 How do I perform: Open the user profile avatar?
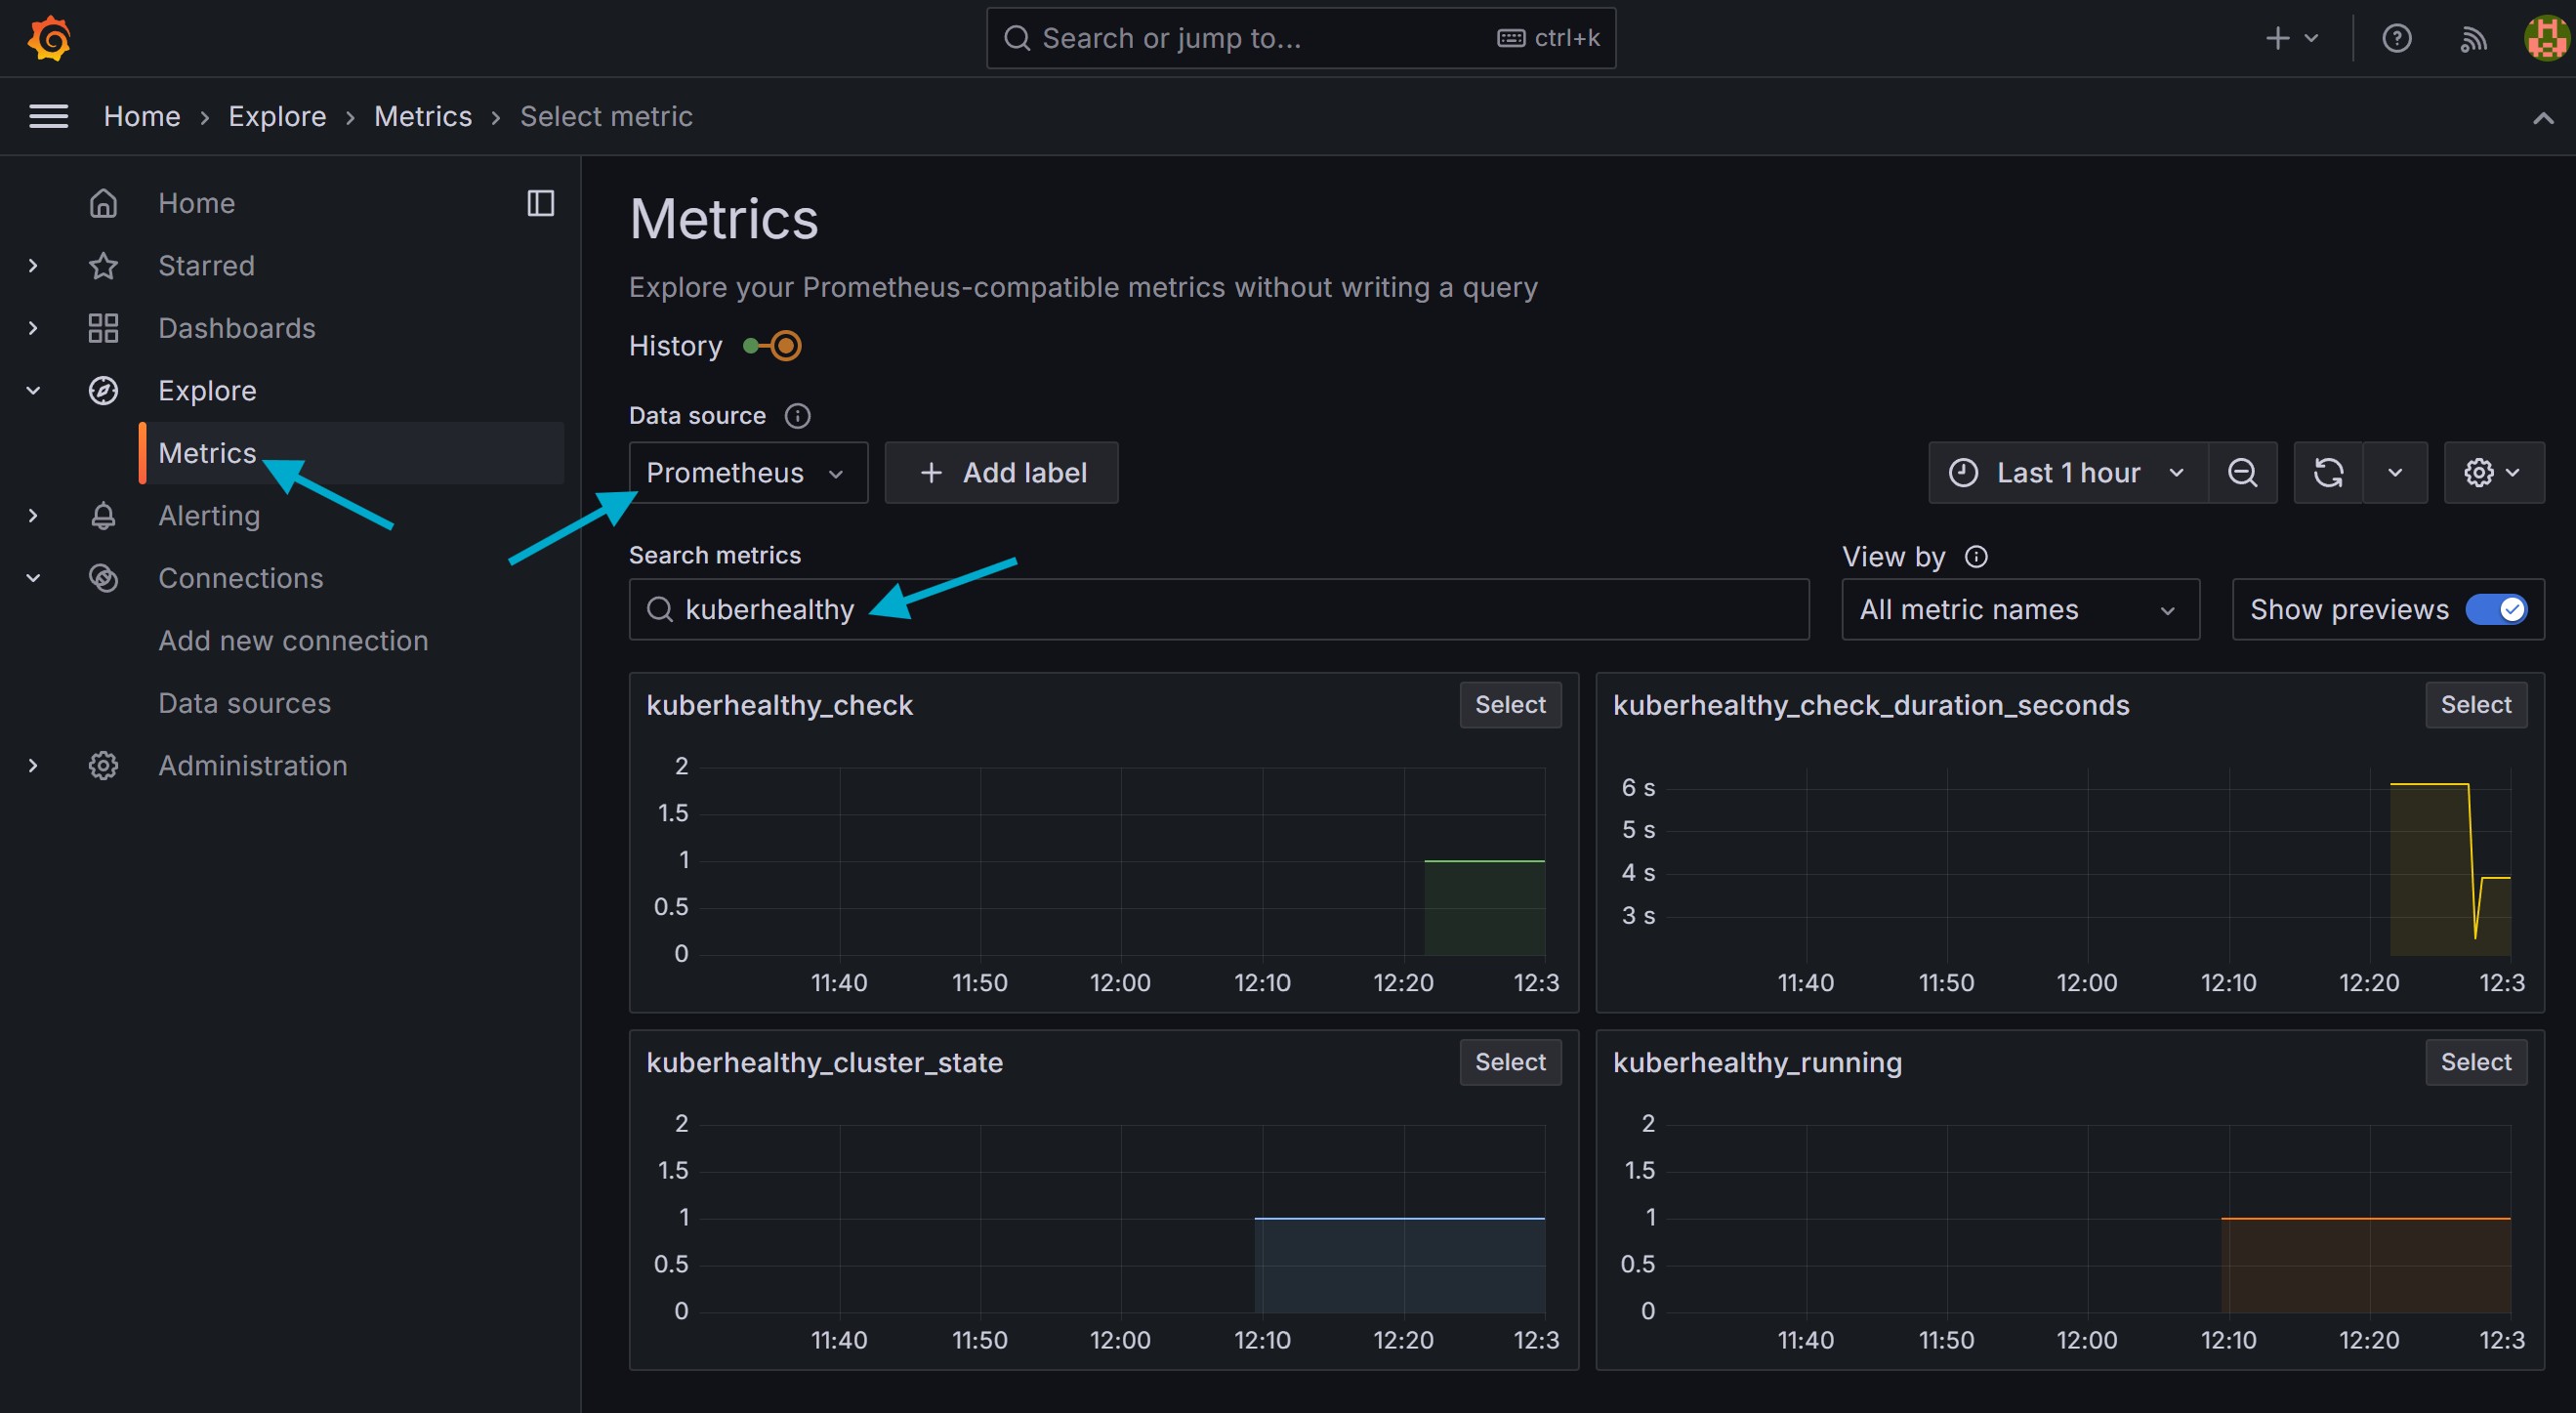point(2546,38)
